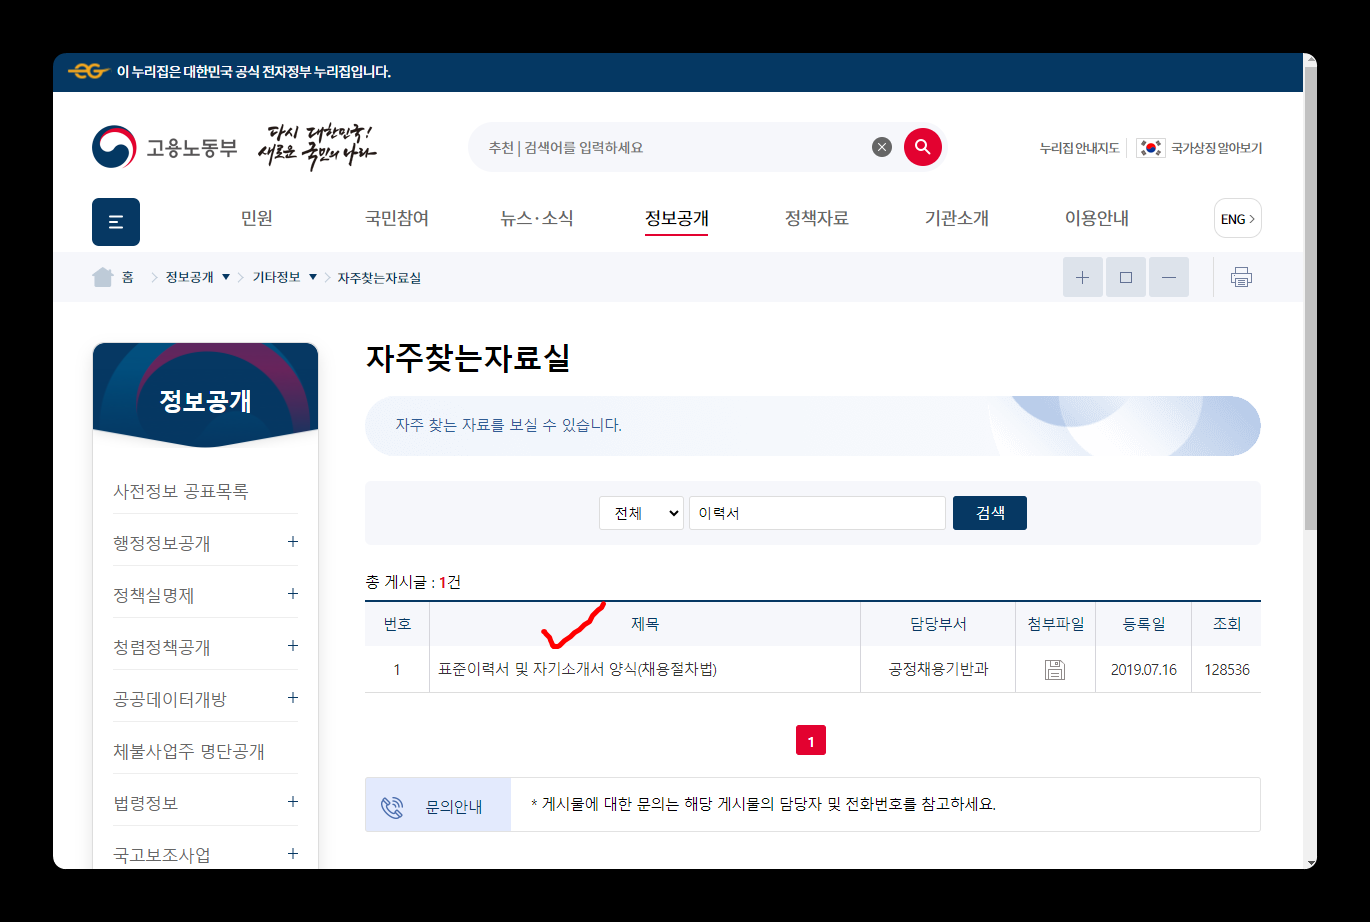Open 사전정보 공표목록 in sidebar
1370x922 pixels.
[181, 491]
